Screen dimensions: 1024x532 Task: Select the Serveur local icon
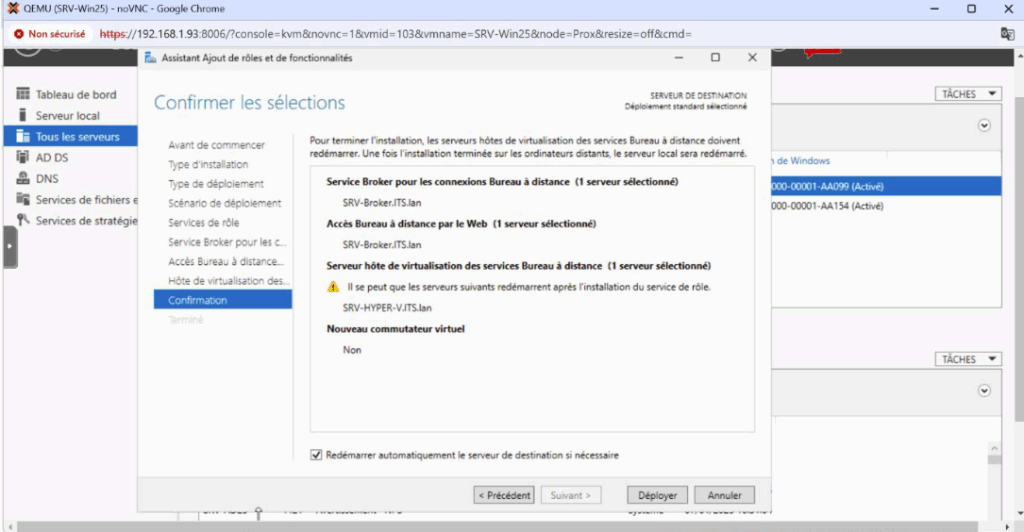pos(23,115)
